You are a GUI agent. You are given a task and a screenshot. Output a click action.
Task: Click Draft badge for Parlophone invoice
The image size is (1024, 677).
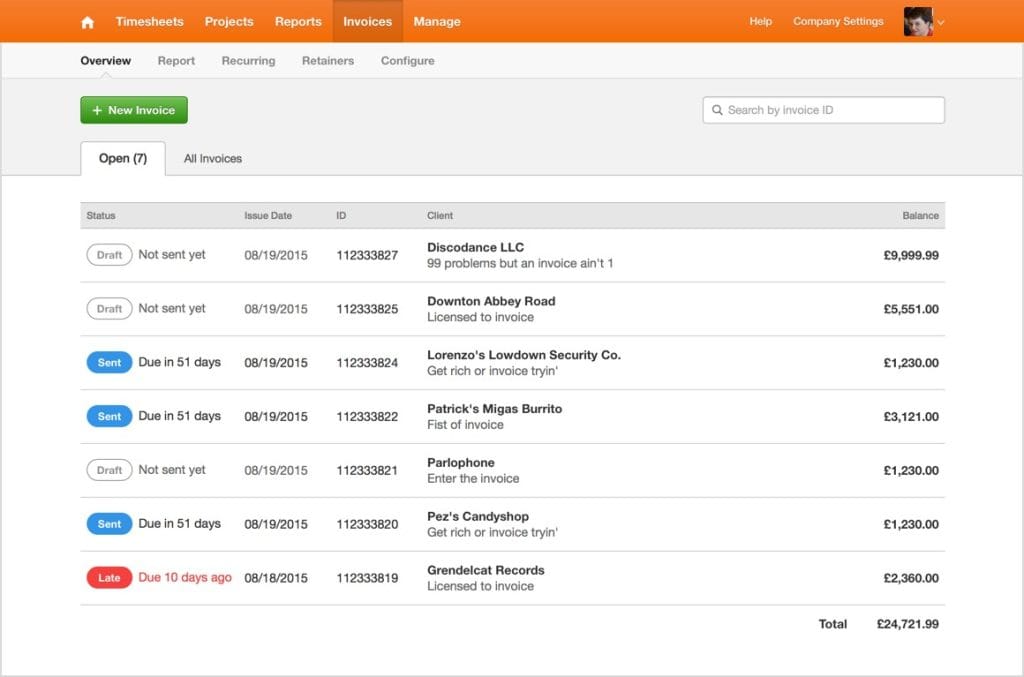[x=109, y=470]
